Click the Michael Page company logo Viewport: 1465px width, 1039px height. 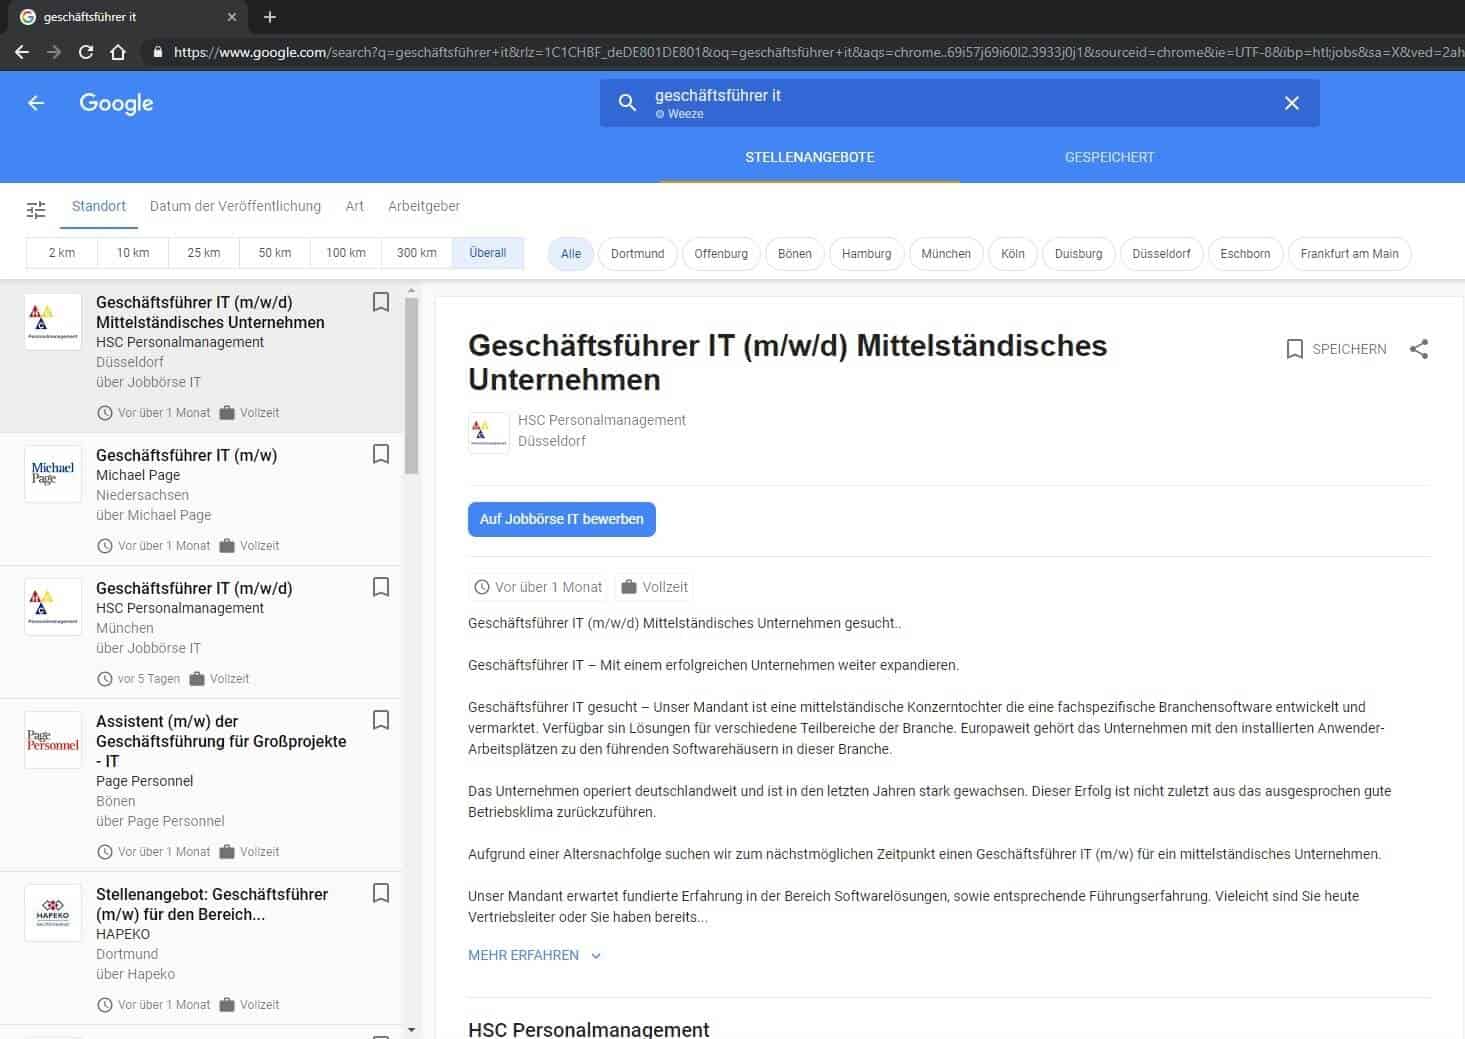[53, 474]
